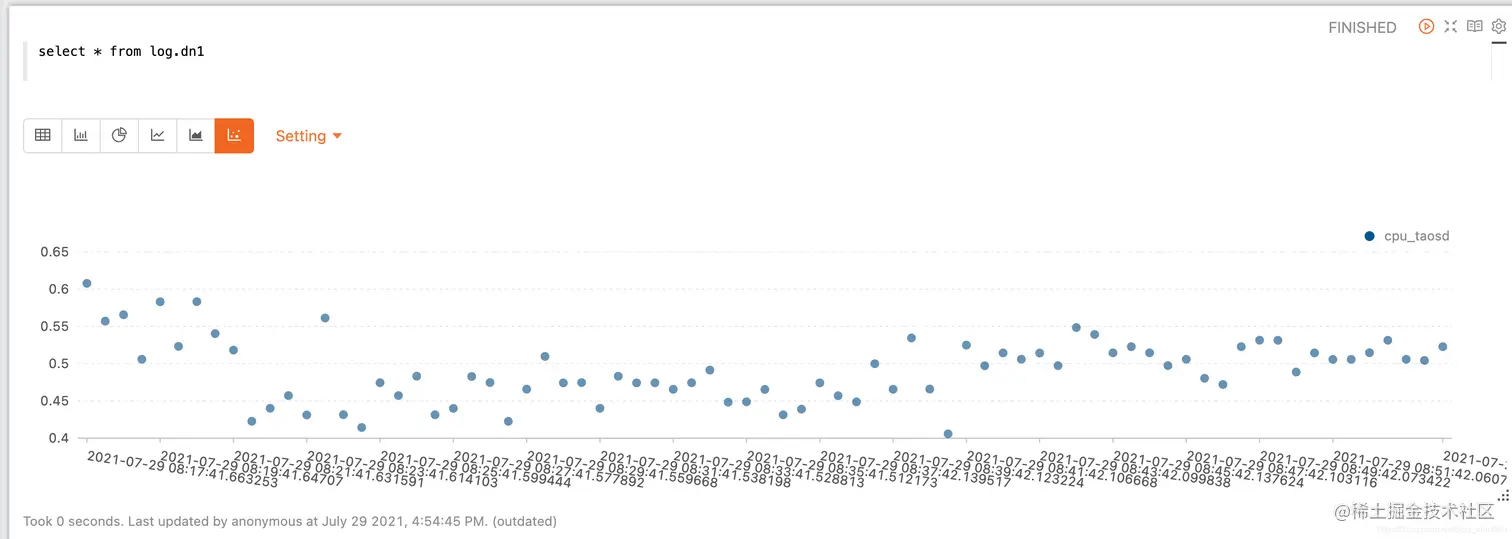Click the 0.65 y-axis label
Viewport: 1512px width, 539px height.
coord(54,252)
